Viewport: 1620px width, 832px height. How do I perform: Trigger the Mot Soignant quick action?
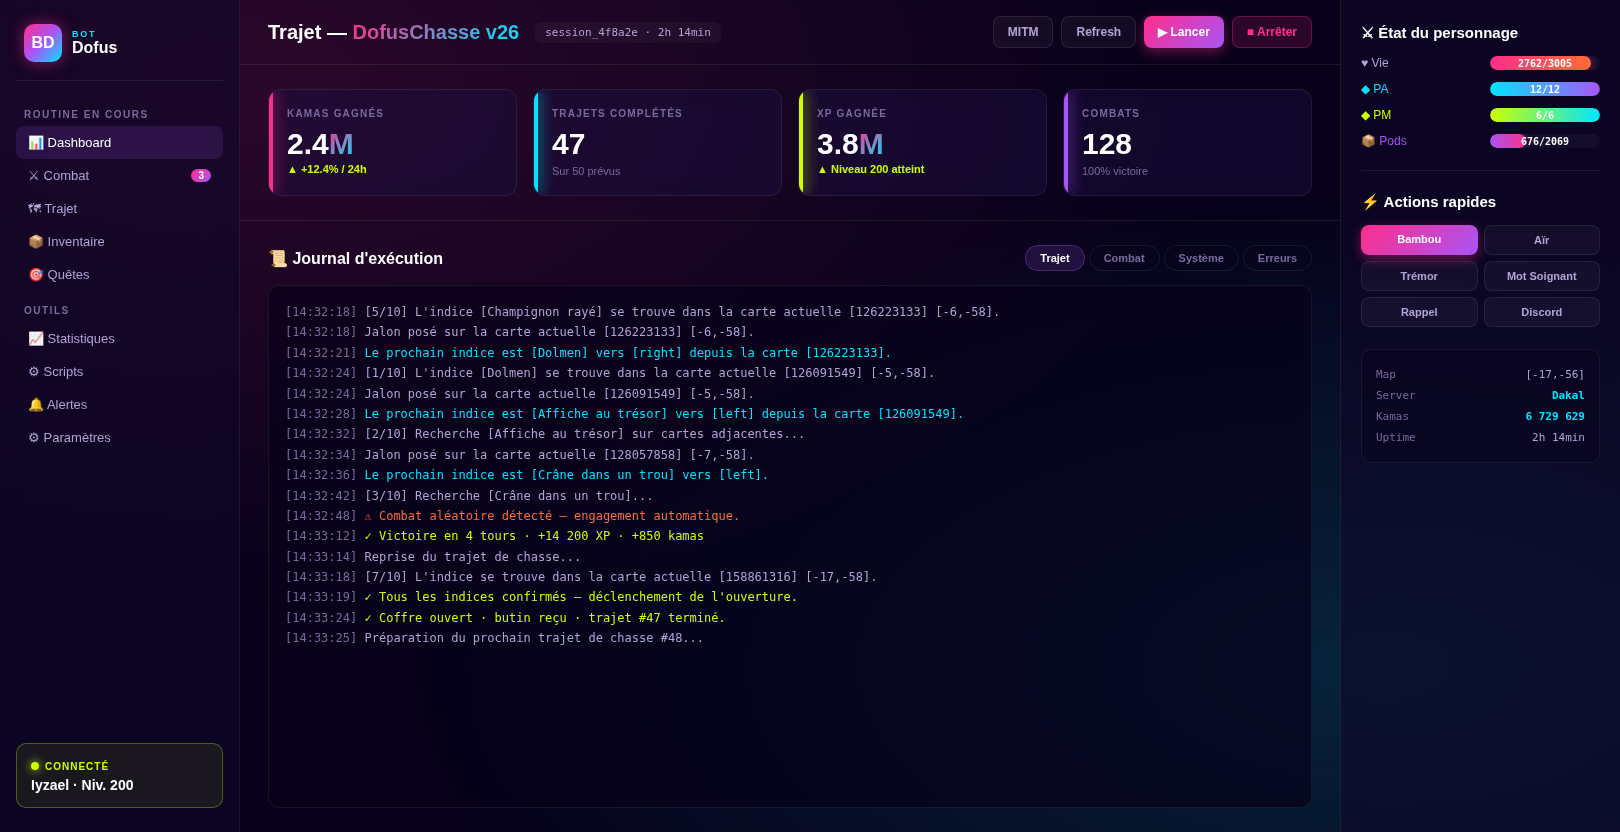coord(1542,276)
